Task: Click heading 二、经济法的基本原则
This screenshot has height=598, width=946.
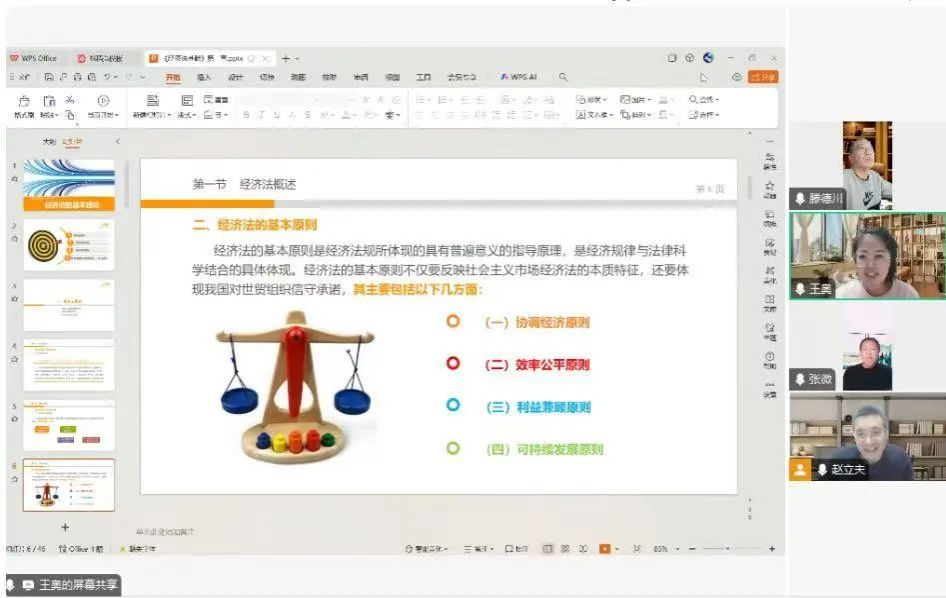Action: (x=255, y=225)
